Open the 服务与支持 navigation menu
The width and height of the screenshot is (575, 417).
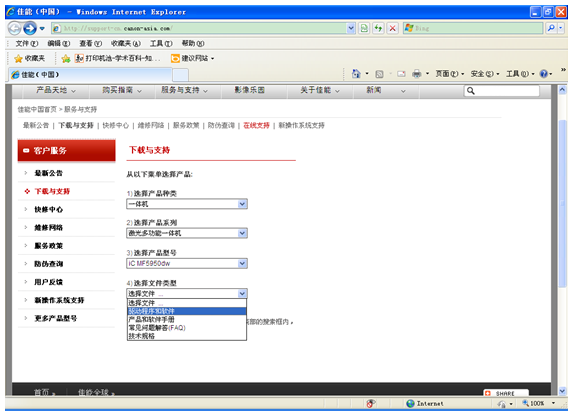point(184,90)
